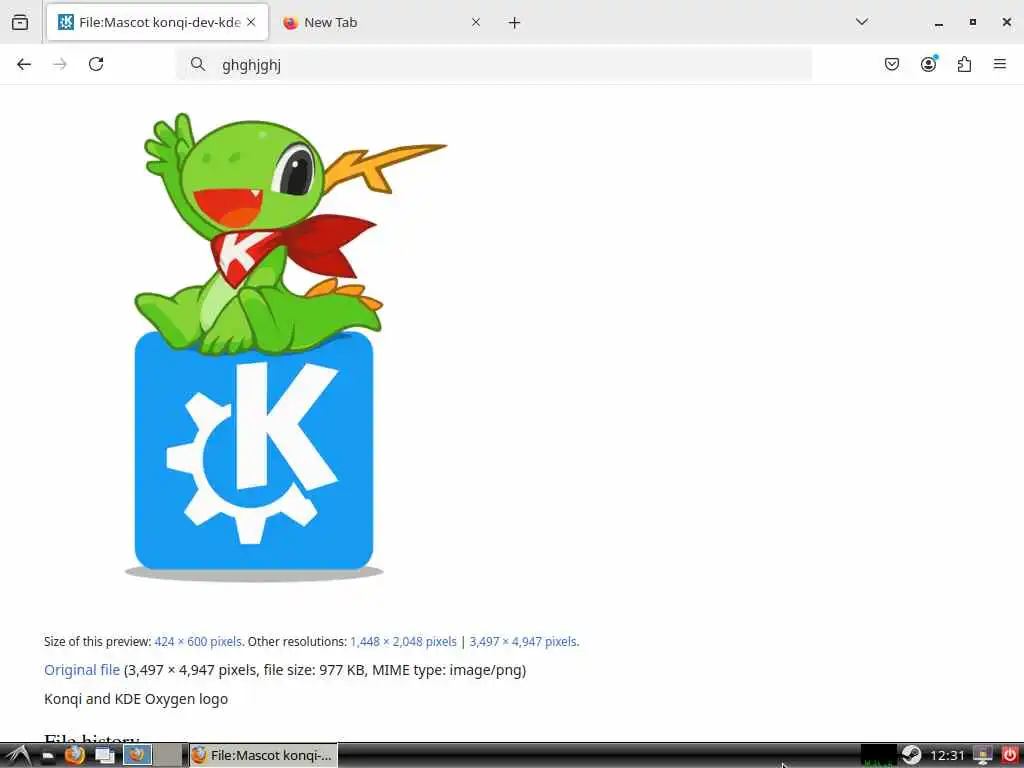Click the show desktop windows taskbar icon
The height and width of the screenshot is (768, 1024).
click(x=104, y=756)
